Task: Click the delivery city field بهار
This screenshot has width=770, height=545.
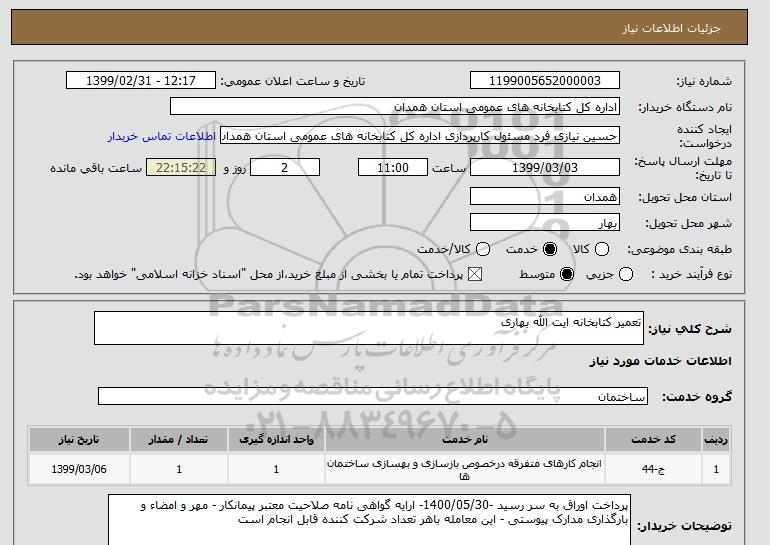Action: point(545,222)
